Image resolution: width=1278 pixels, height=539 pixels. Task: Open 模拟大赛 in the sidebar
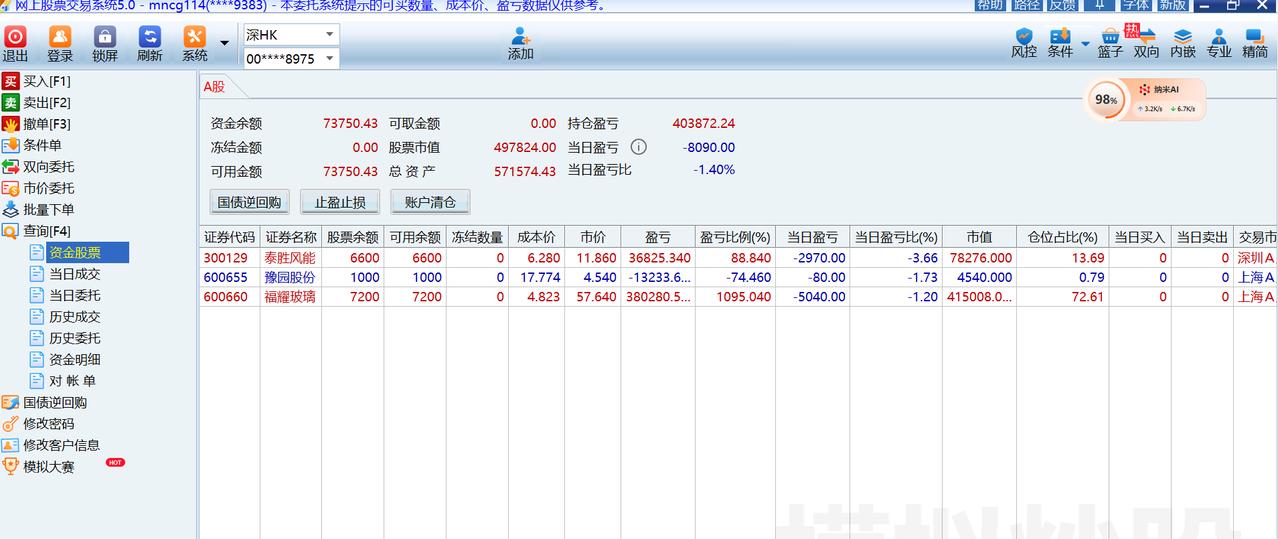pyautogui.click(x=49, y=467)
